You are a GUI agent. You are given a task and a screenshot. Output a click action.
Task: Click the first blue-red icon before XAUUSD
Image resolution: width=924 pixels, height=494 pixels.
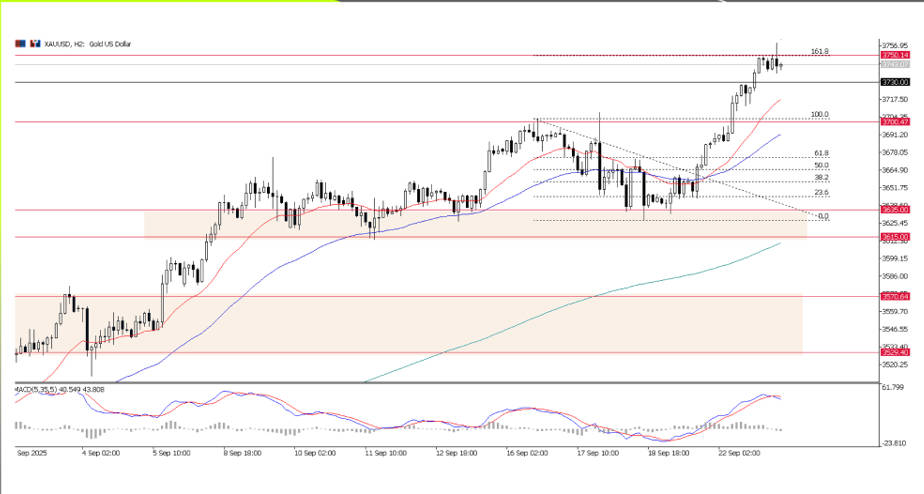20,44
